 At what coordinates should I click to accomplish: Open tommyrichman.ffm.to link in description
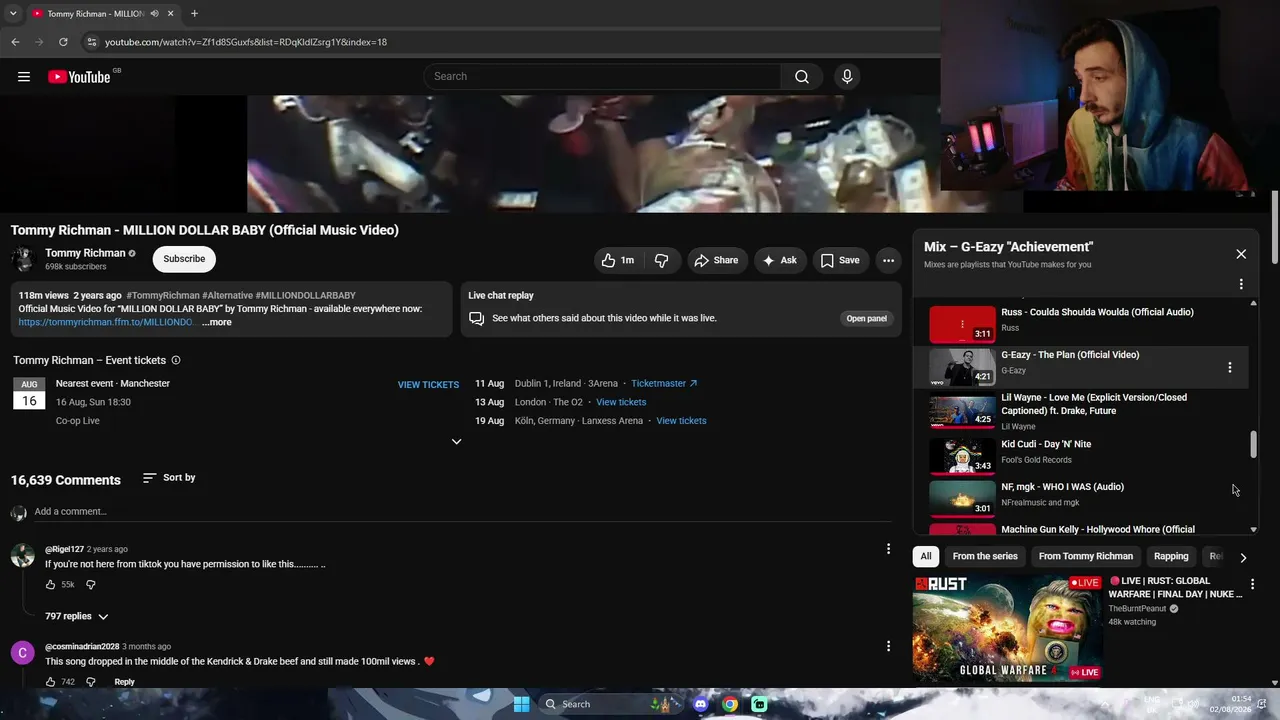pyautogui.click(x=105, y=322)
